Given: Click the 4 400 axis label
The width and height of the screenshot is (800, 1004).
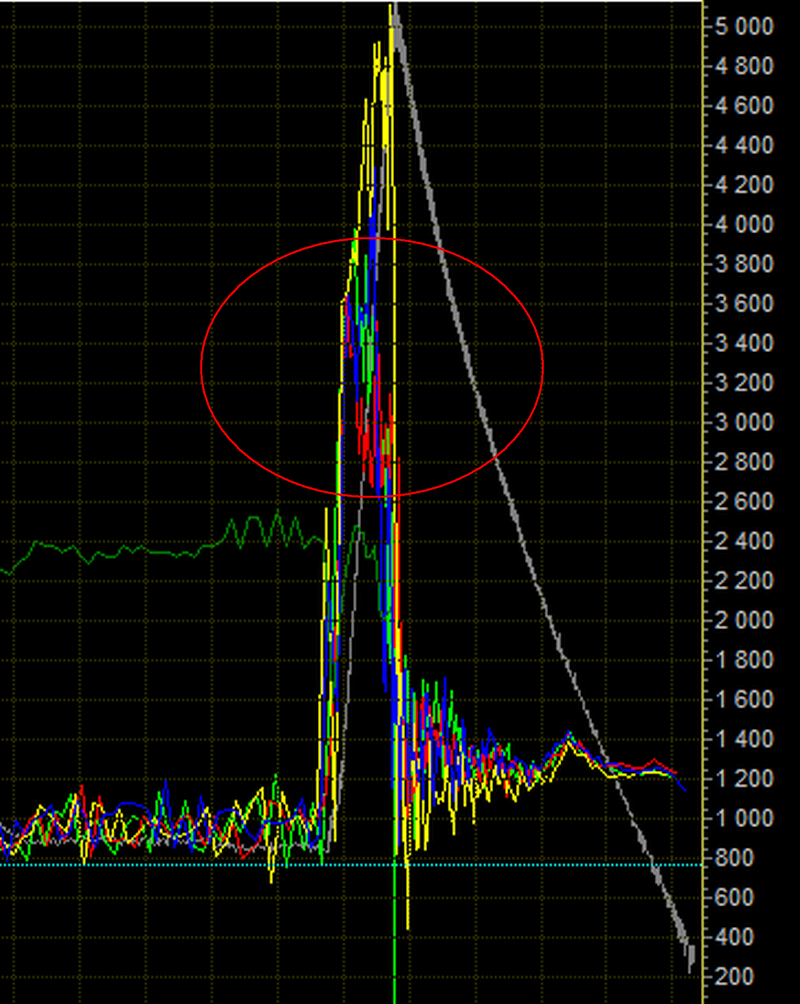Looking at the screenshot, I should coord(746,146).
